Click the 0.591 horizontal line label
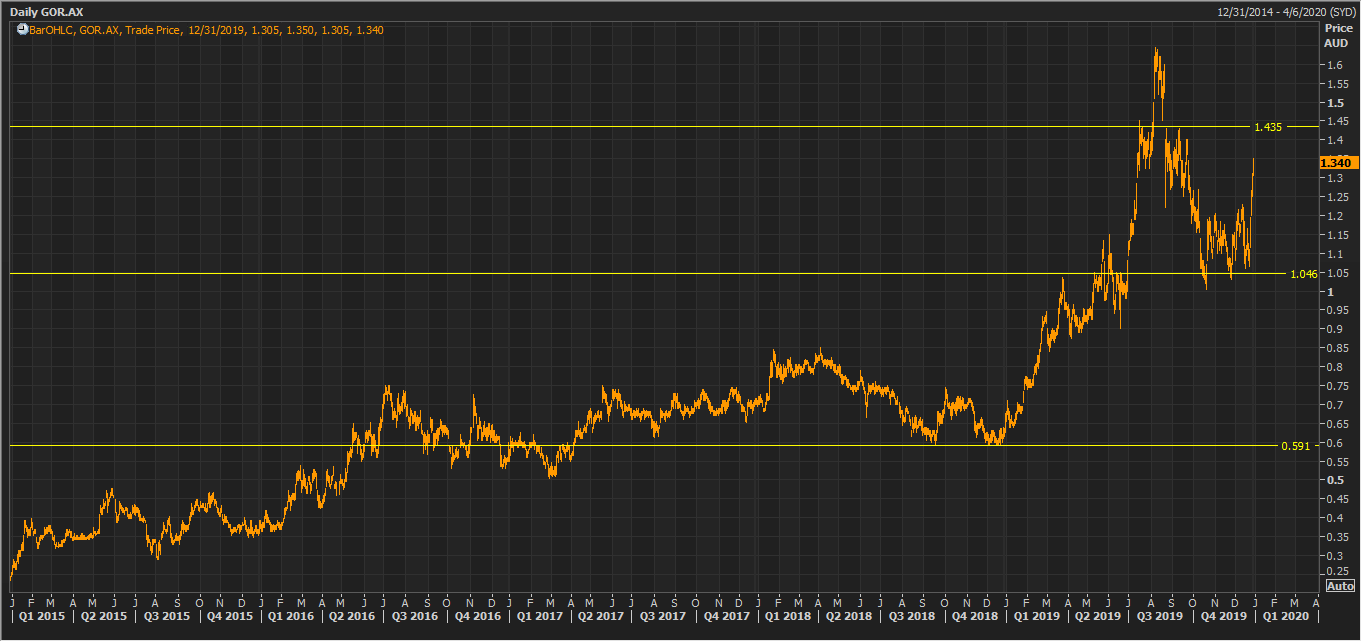This screenshot has height=642, width=1362. (1295, 446)
